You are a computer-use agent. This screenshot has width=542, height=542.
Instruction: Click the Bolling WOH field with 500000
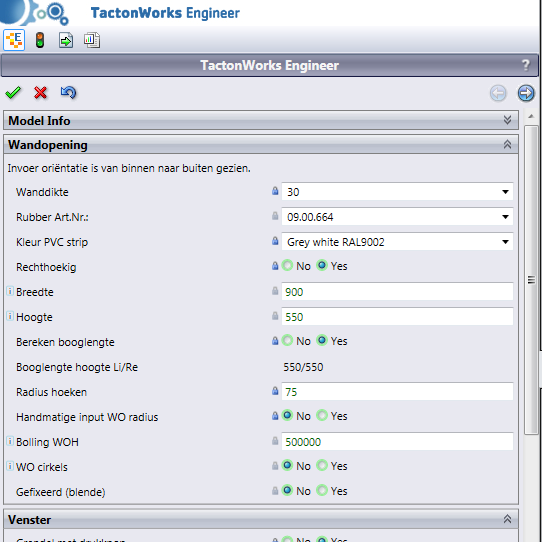(397, 441)
